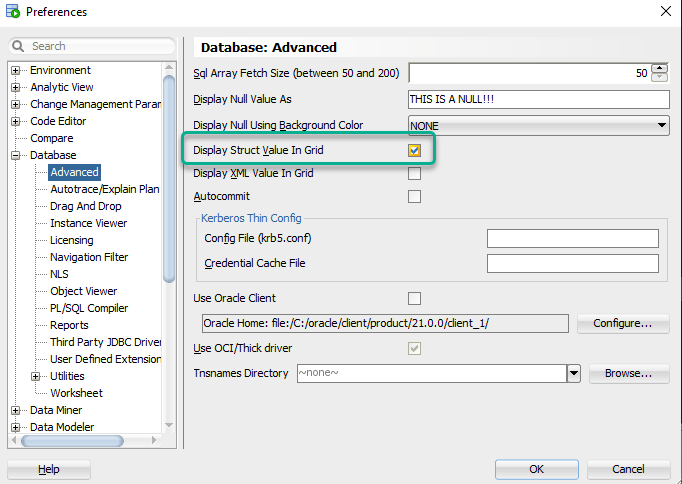
Task: Edit the Display Null Value As field
Action: pyautogui.click(x=539, y=99)
